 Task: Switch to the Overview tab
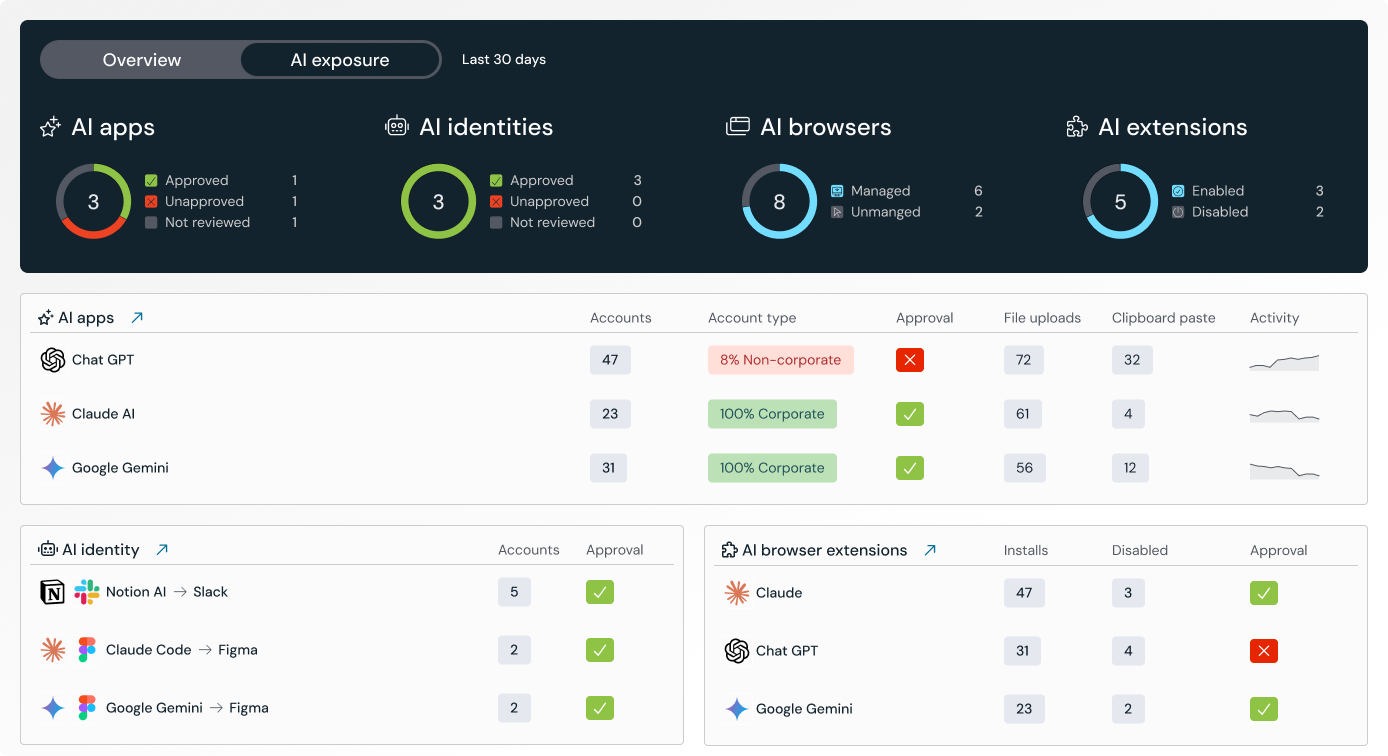pyautogui.click(x=141, y=59)
